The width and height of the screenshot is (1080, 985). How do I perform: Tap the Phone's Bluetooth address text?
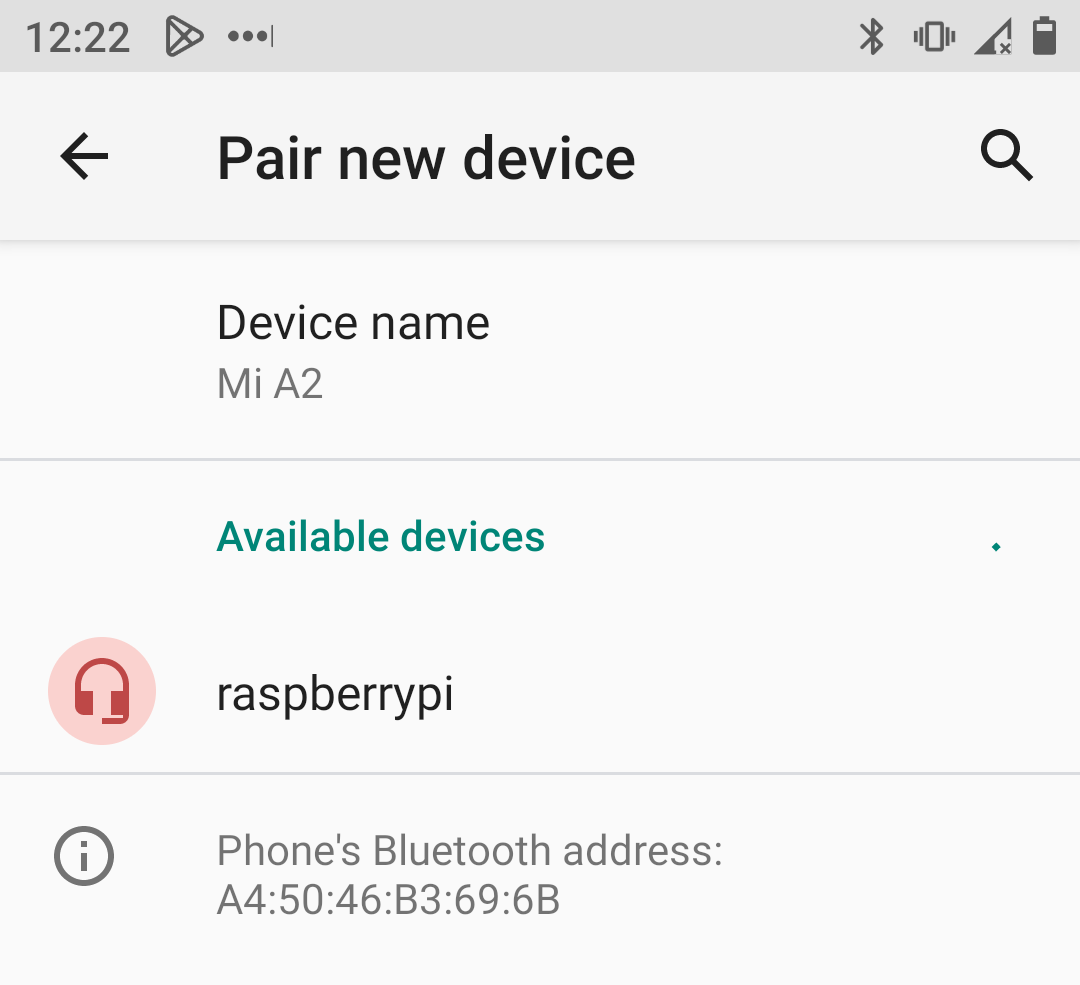pos(470,851)
